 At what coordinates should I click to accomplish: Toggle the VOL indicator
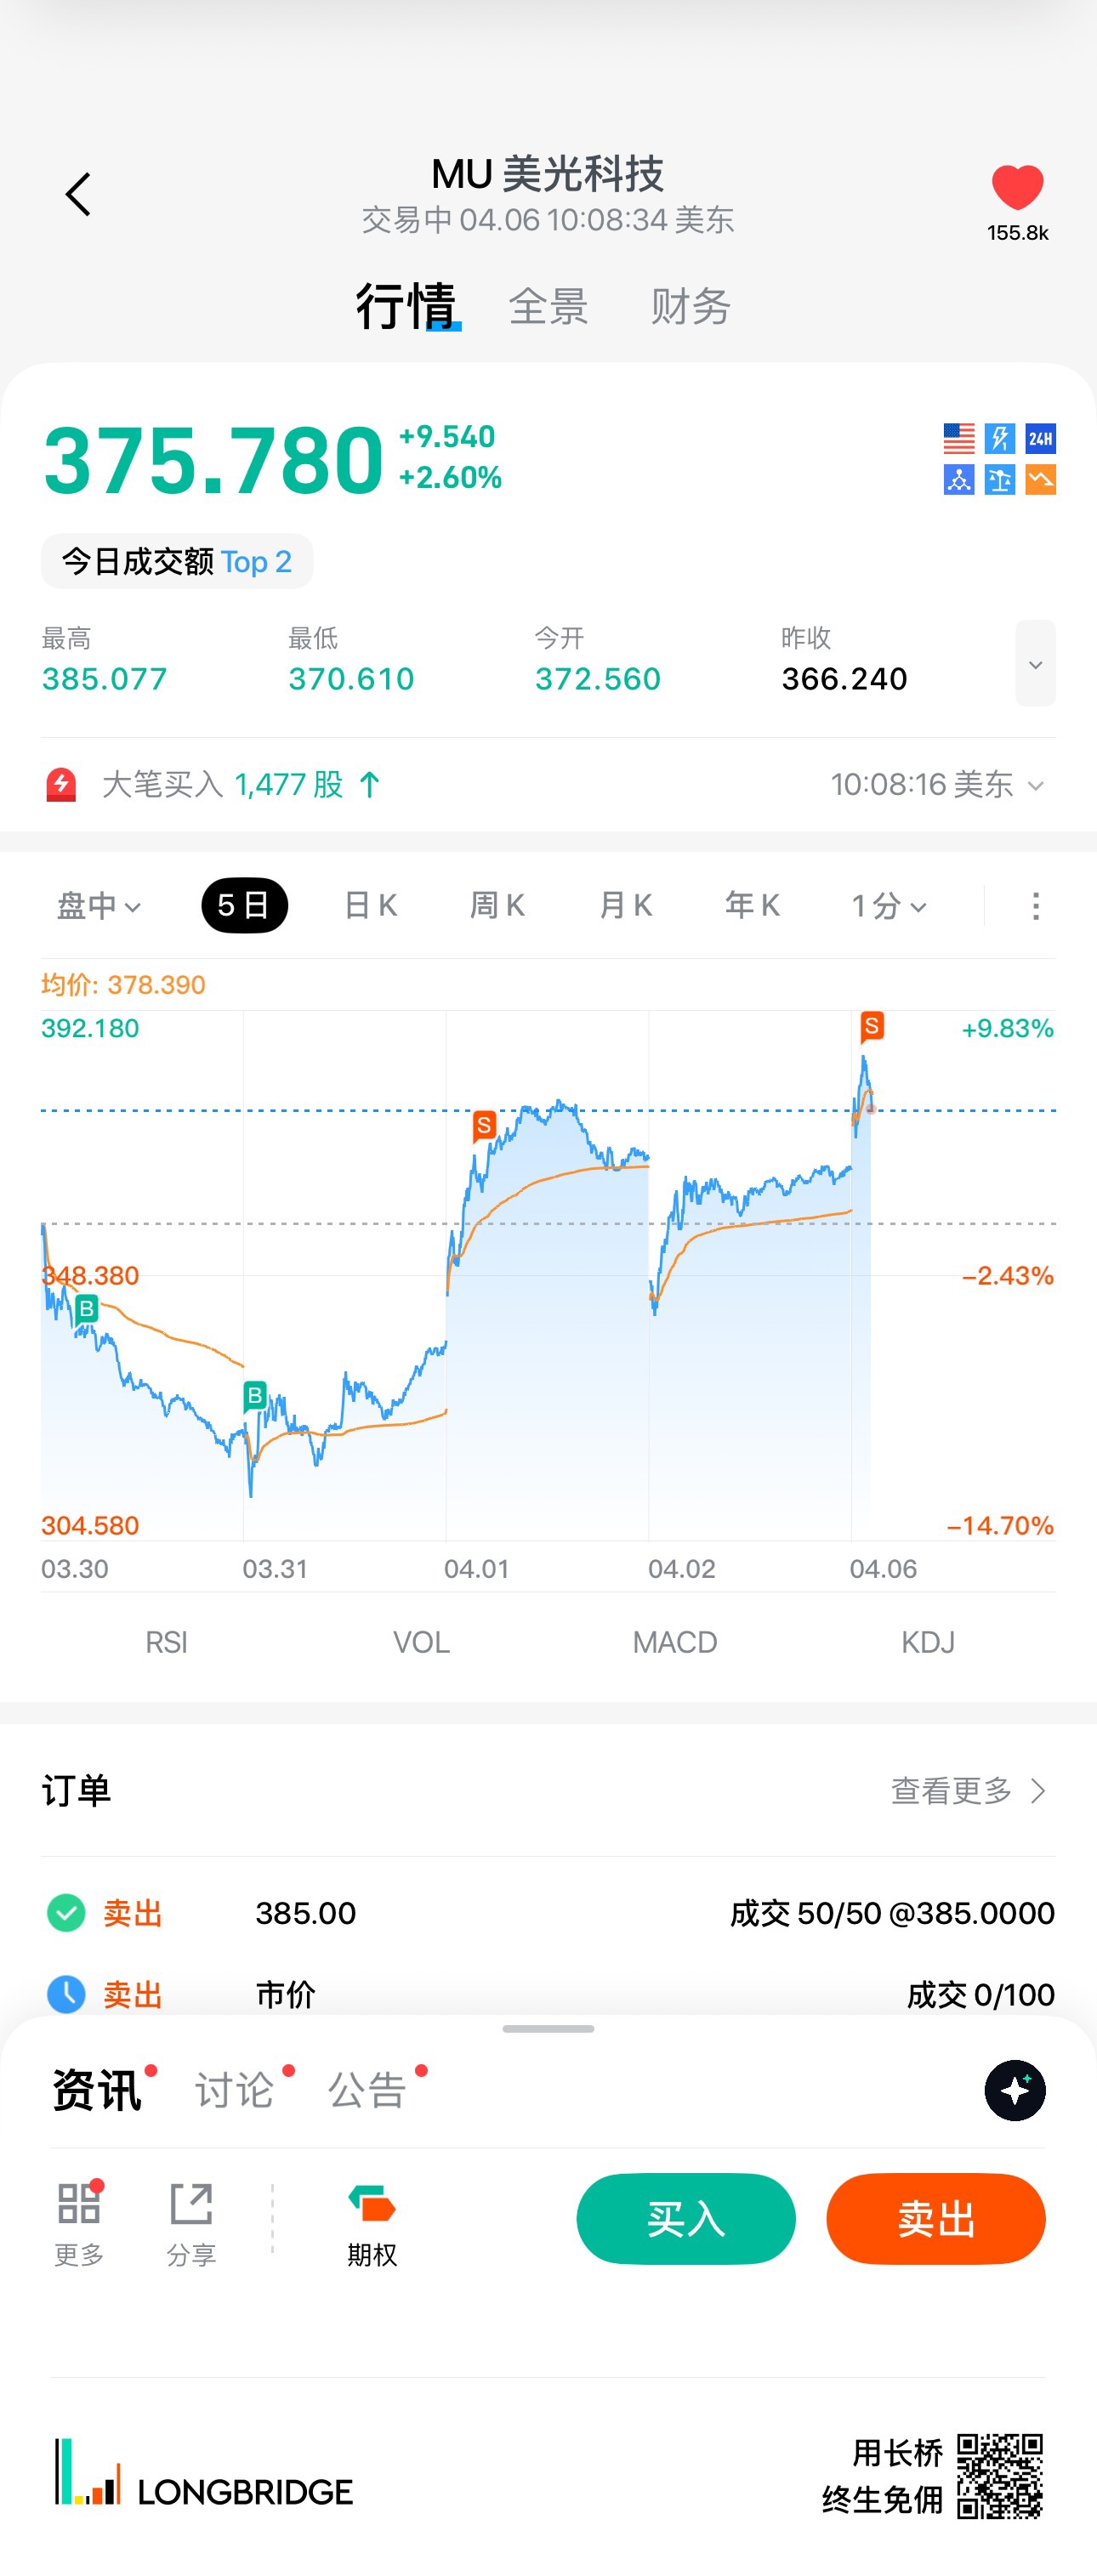421,1642
